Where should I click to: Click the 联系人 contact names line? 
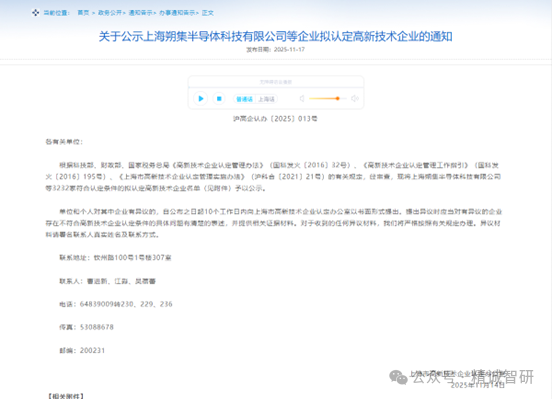click(107, 281)
